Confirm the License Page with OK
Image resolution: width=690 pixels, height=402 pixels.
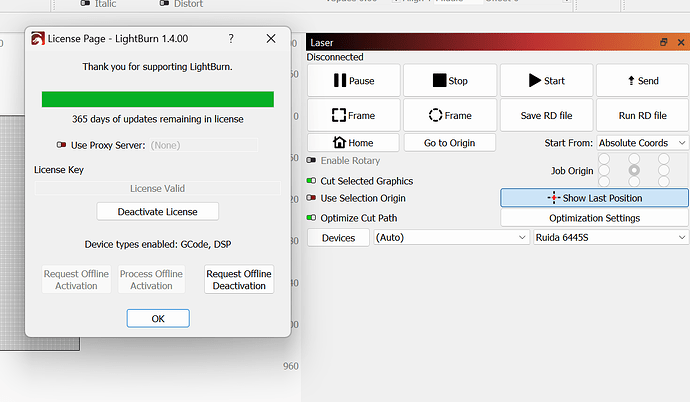[158, 318]
